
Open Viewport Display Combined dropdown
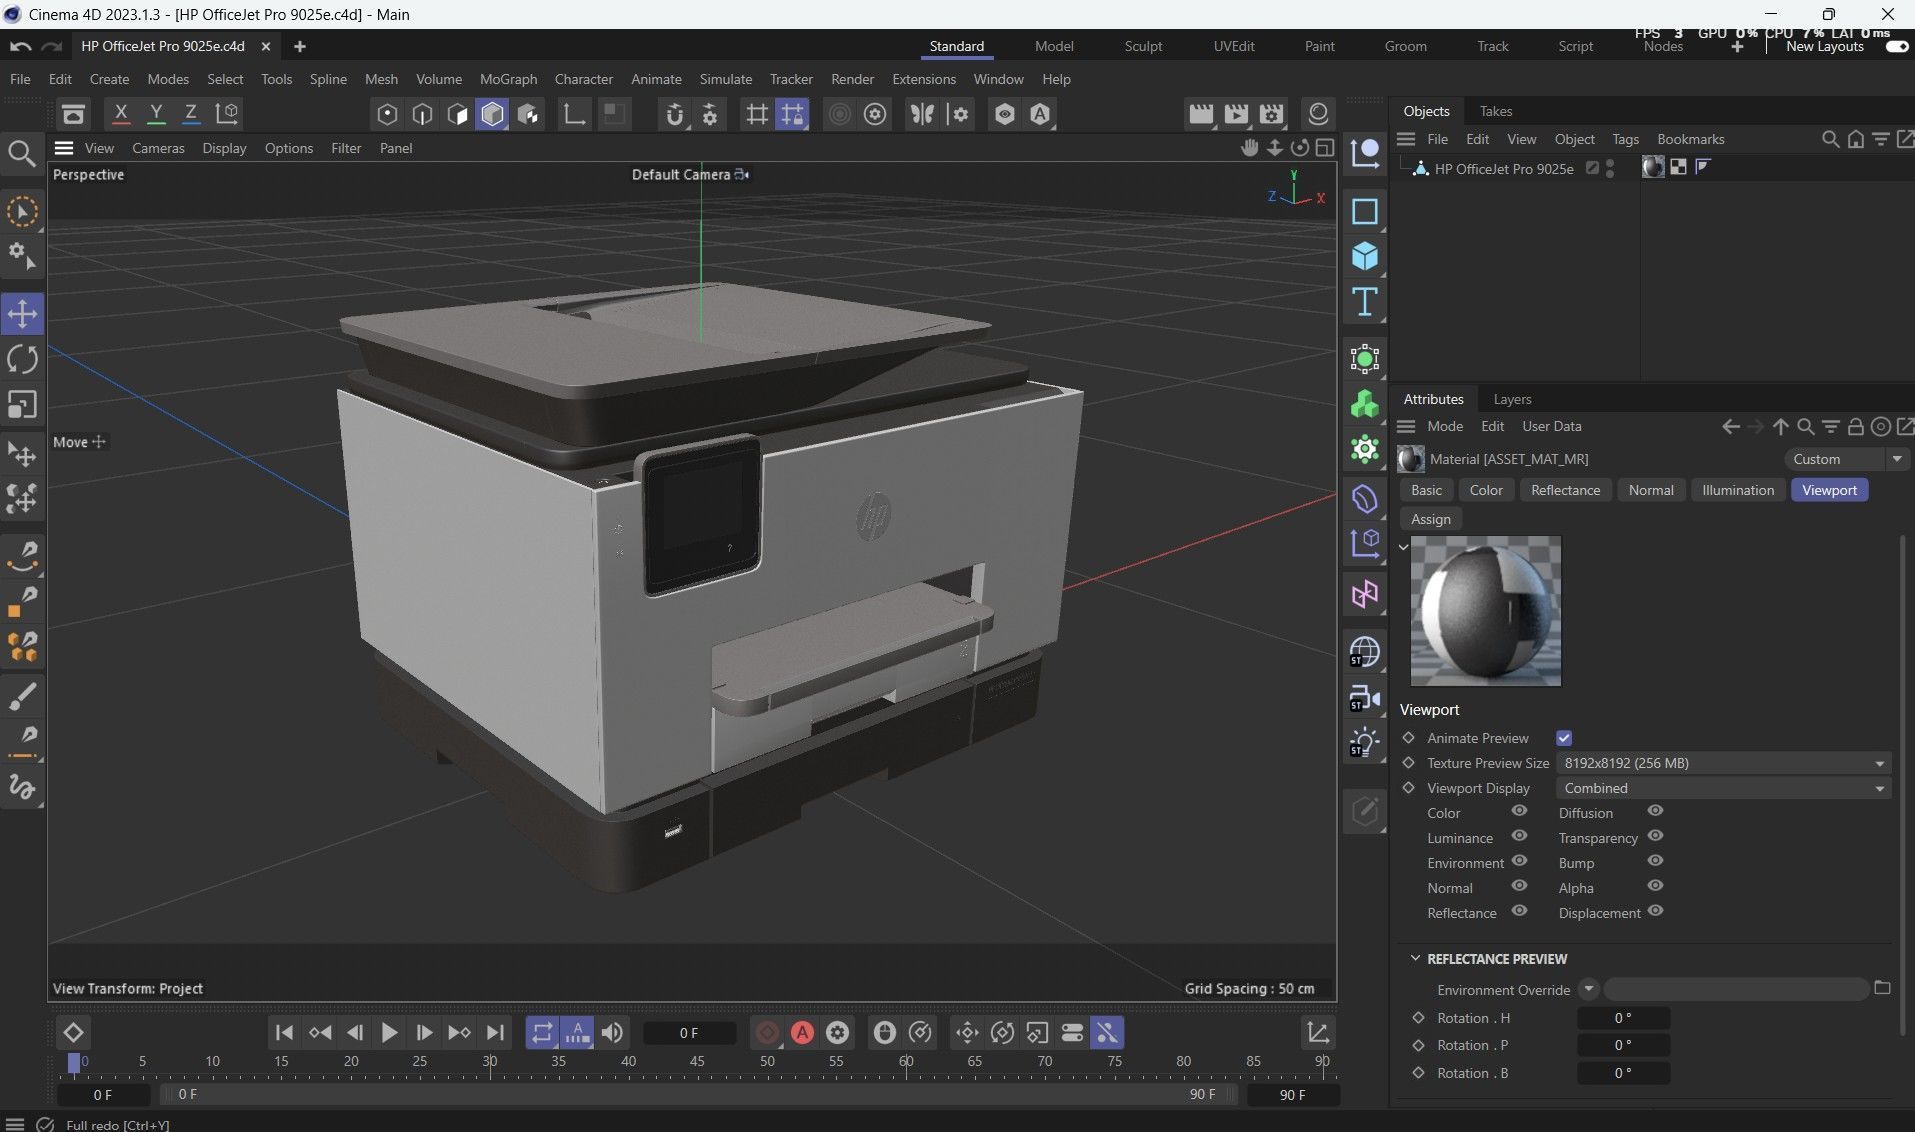(x=1723, y=788)
